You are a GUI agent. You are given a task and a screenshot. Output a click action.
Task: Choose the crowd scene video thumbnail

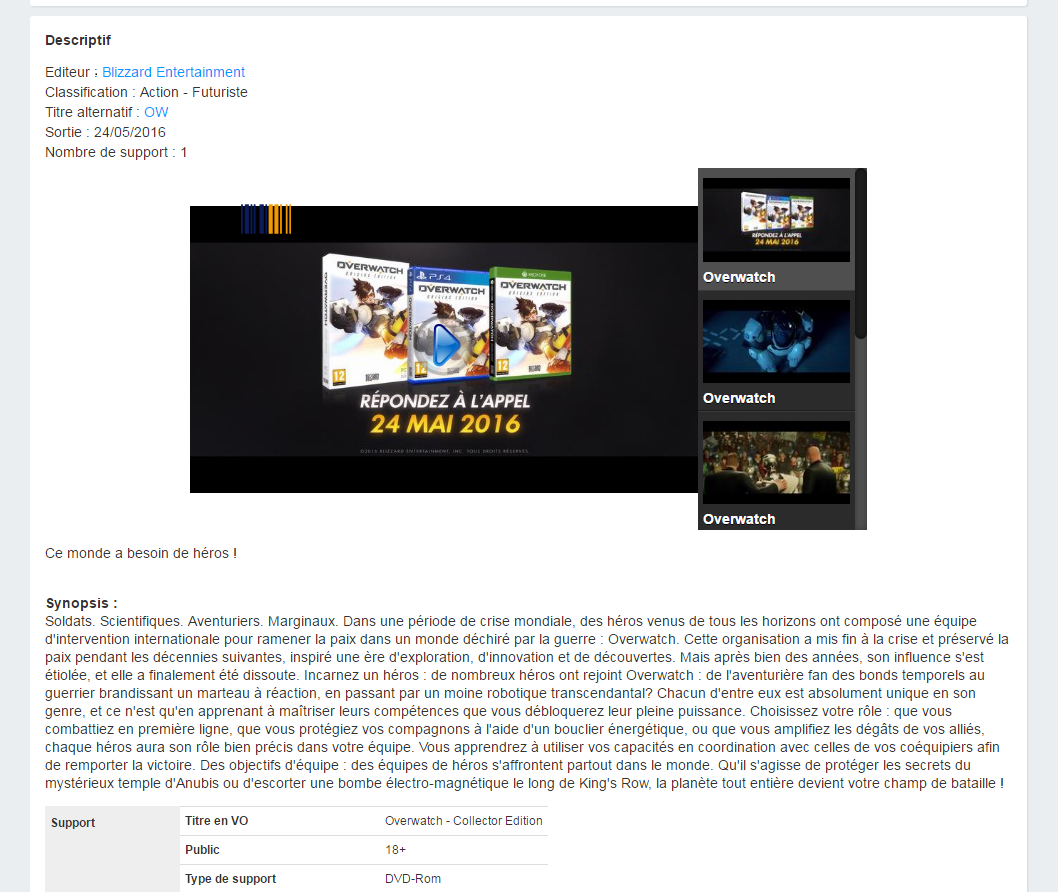776,462
